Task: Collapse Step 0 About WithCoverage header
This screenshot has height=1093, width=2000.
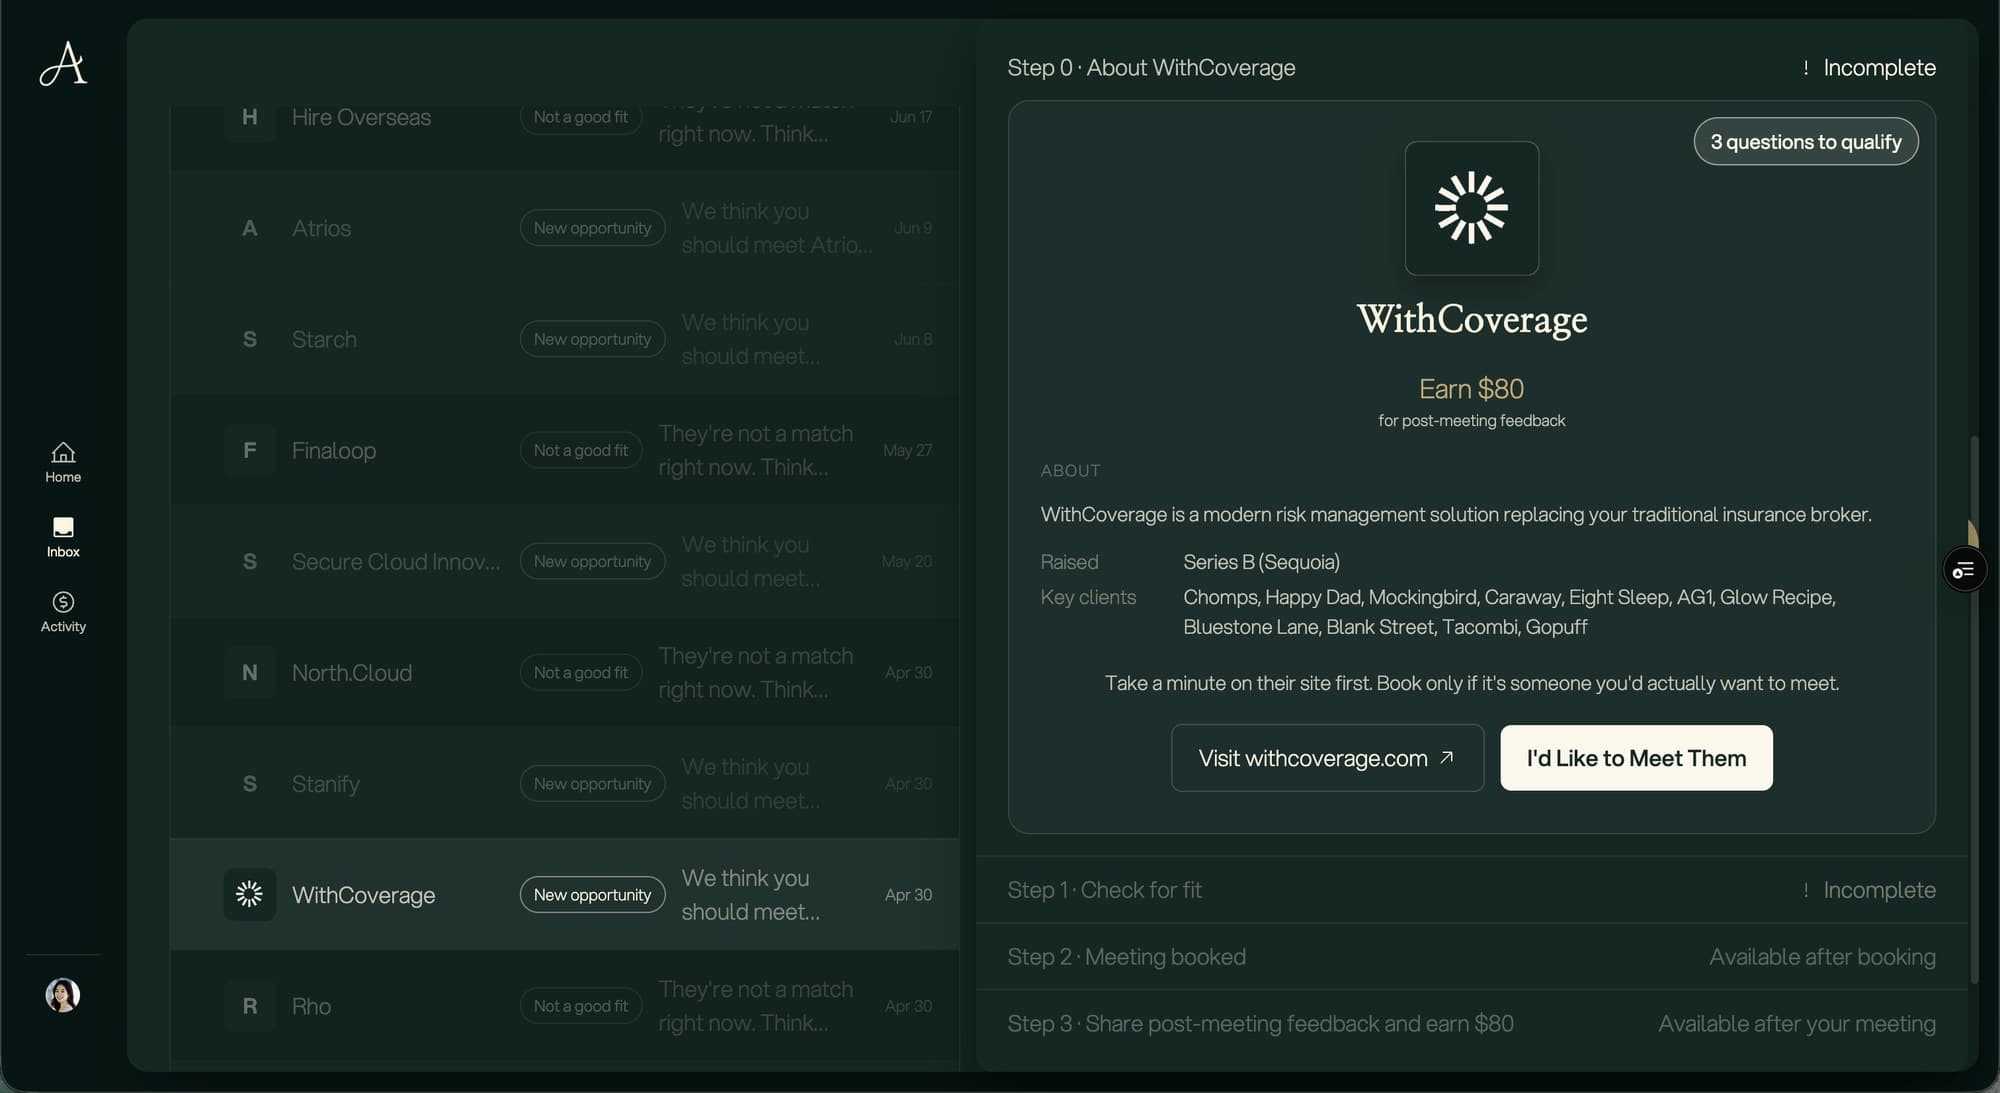Action: tap(1471, 67)
